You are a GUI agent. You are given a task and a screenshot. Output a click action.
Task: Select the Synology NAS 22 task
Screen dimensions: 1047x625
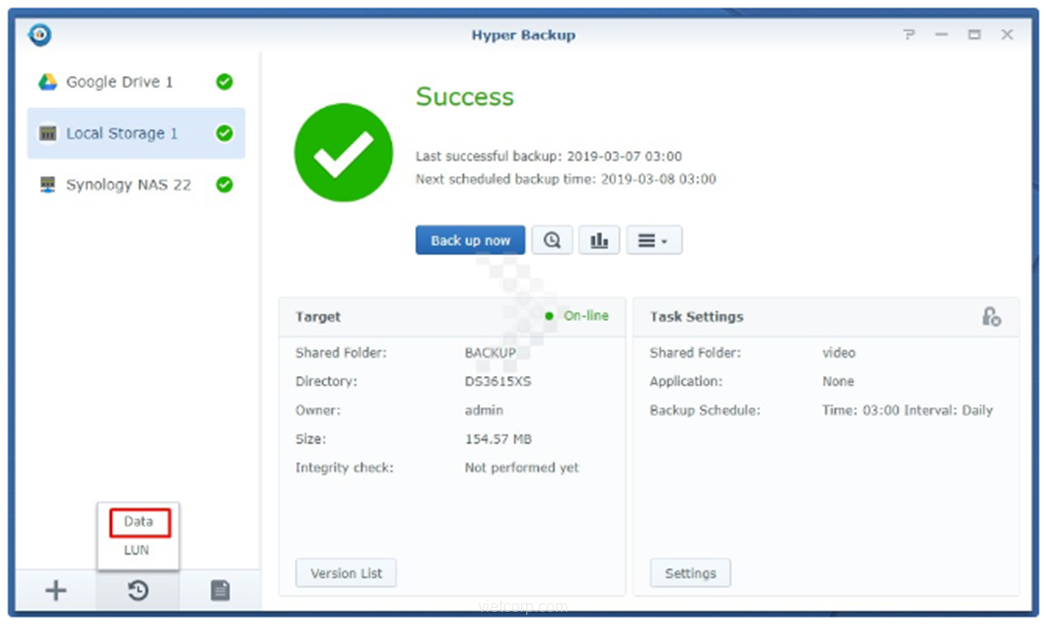tap(128, 185)
